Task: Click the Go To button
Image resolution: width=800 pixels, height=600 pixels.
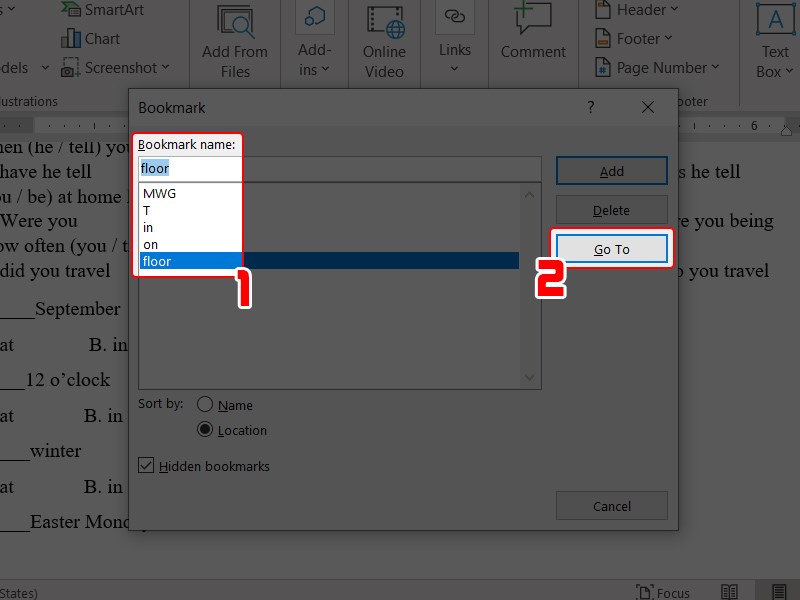Action: [612, 249]
